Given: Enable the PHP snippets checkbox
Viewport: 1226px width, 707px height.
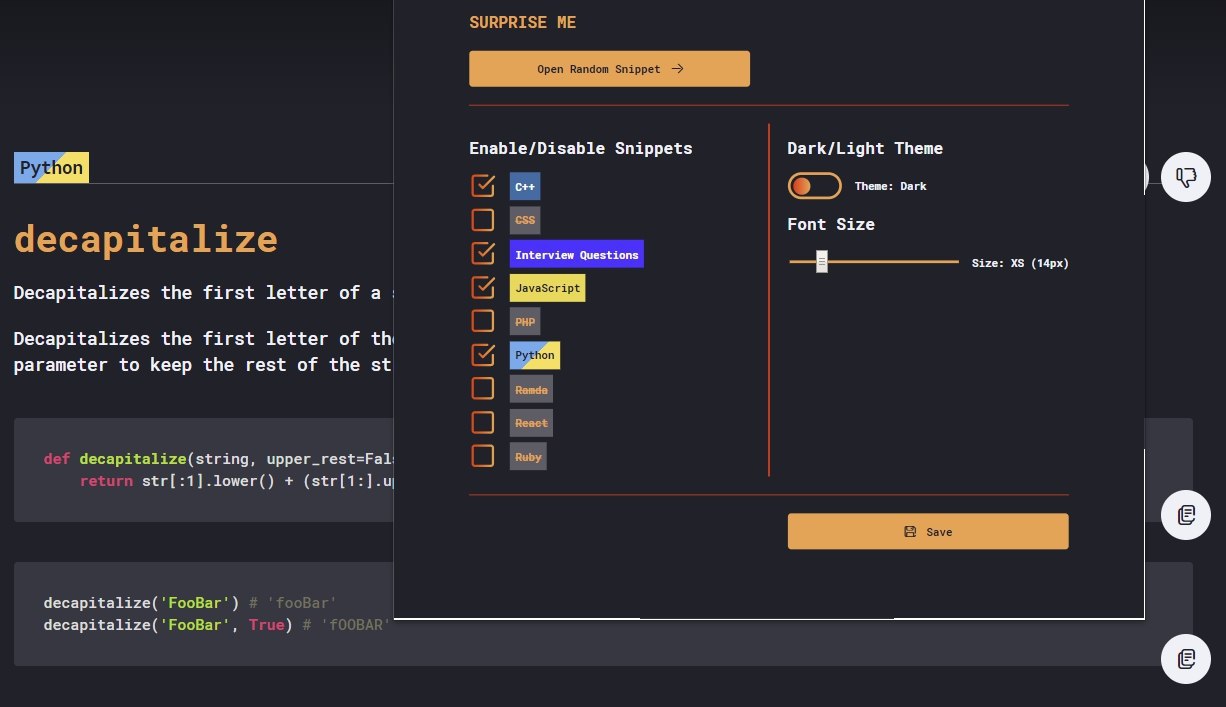Looking at the screenshot, I should click(x=483, y=321).
